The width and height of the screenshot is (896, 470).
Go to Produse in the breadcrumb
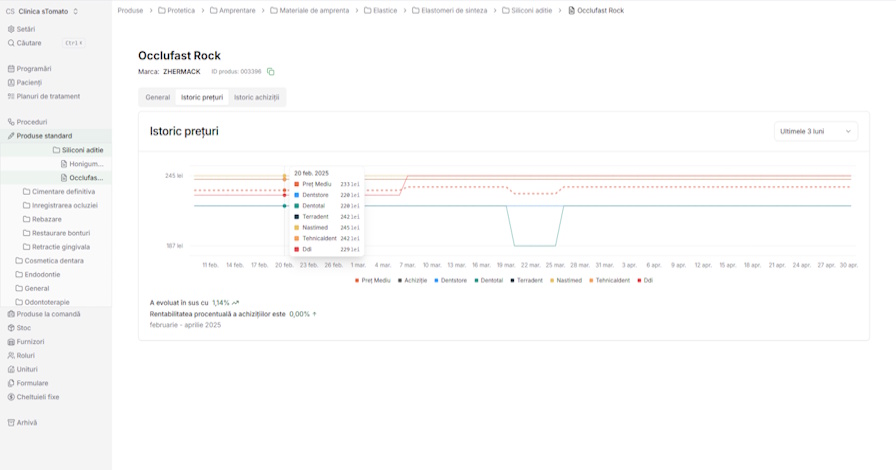click(130, 10)
